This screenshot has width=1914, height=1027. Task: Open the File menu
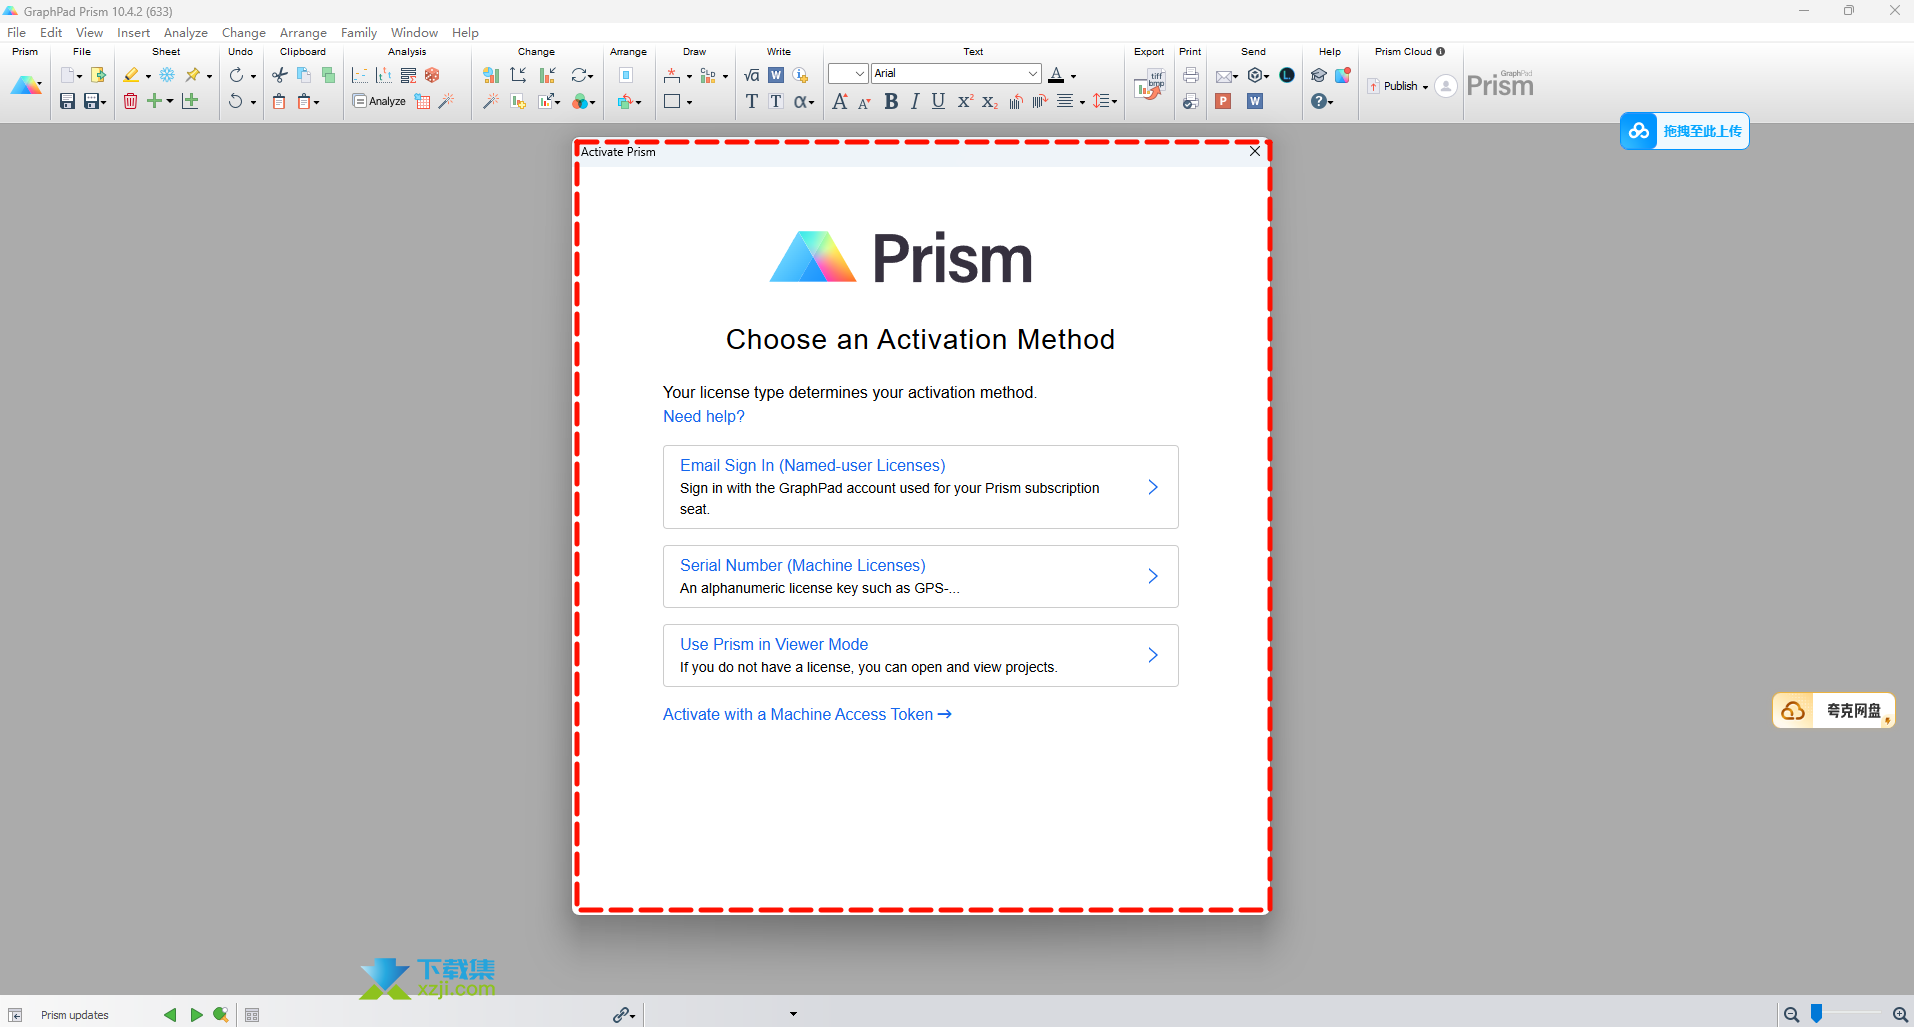17,32
